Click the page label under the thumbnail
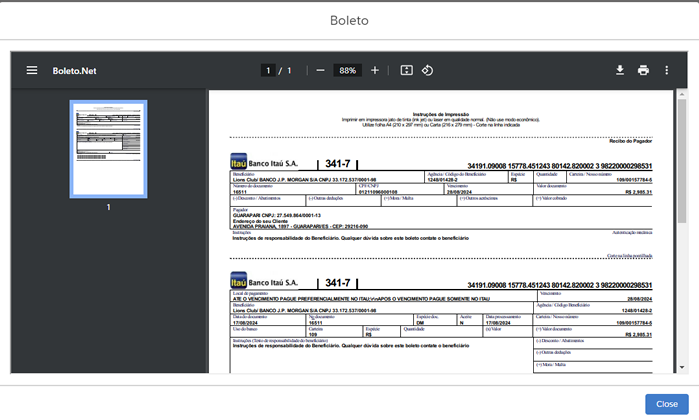Image resolution: width=699 pixels, height=420 pixels. coord(108,207)
